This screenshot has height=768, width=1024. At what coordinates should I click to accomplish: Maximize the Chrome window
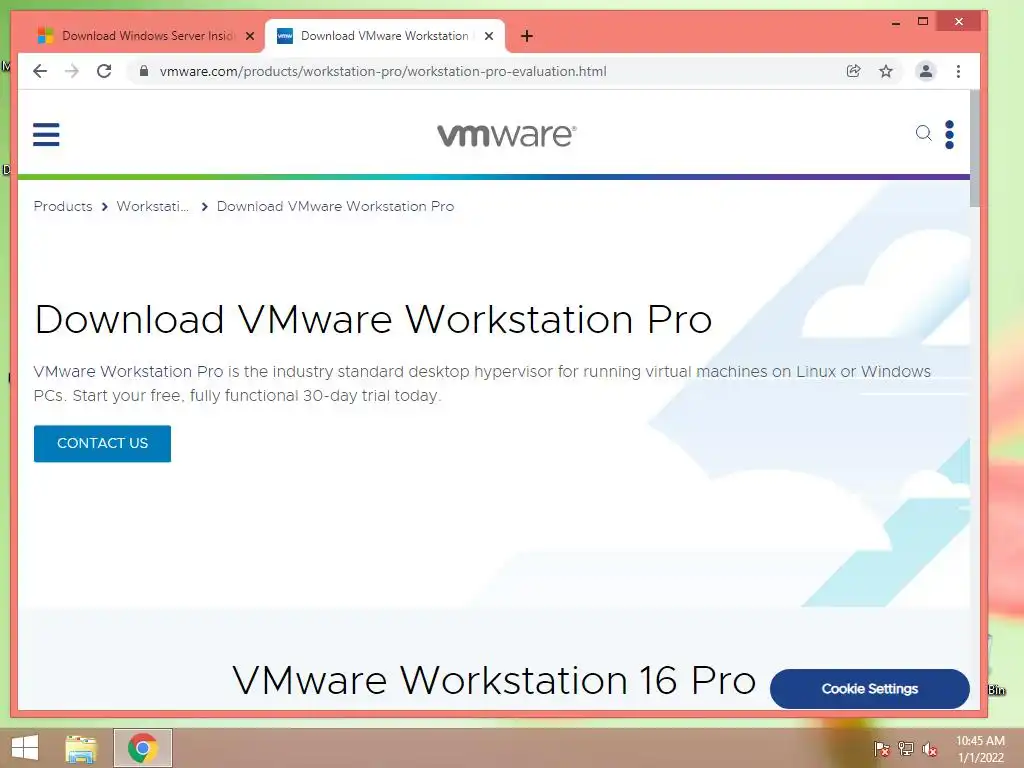(922, 22)
